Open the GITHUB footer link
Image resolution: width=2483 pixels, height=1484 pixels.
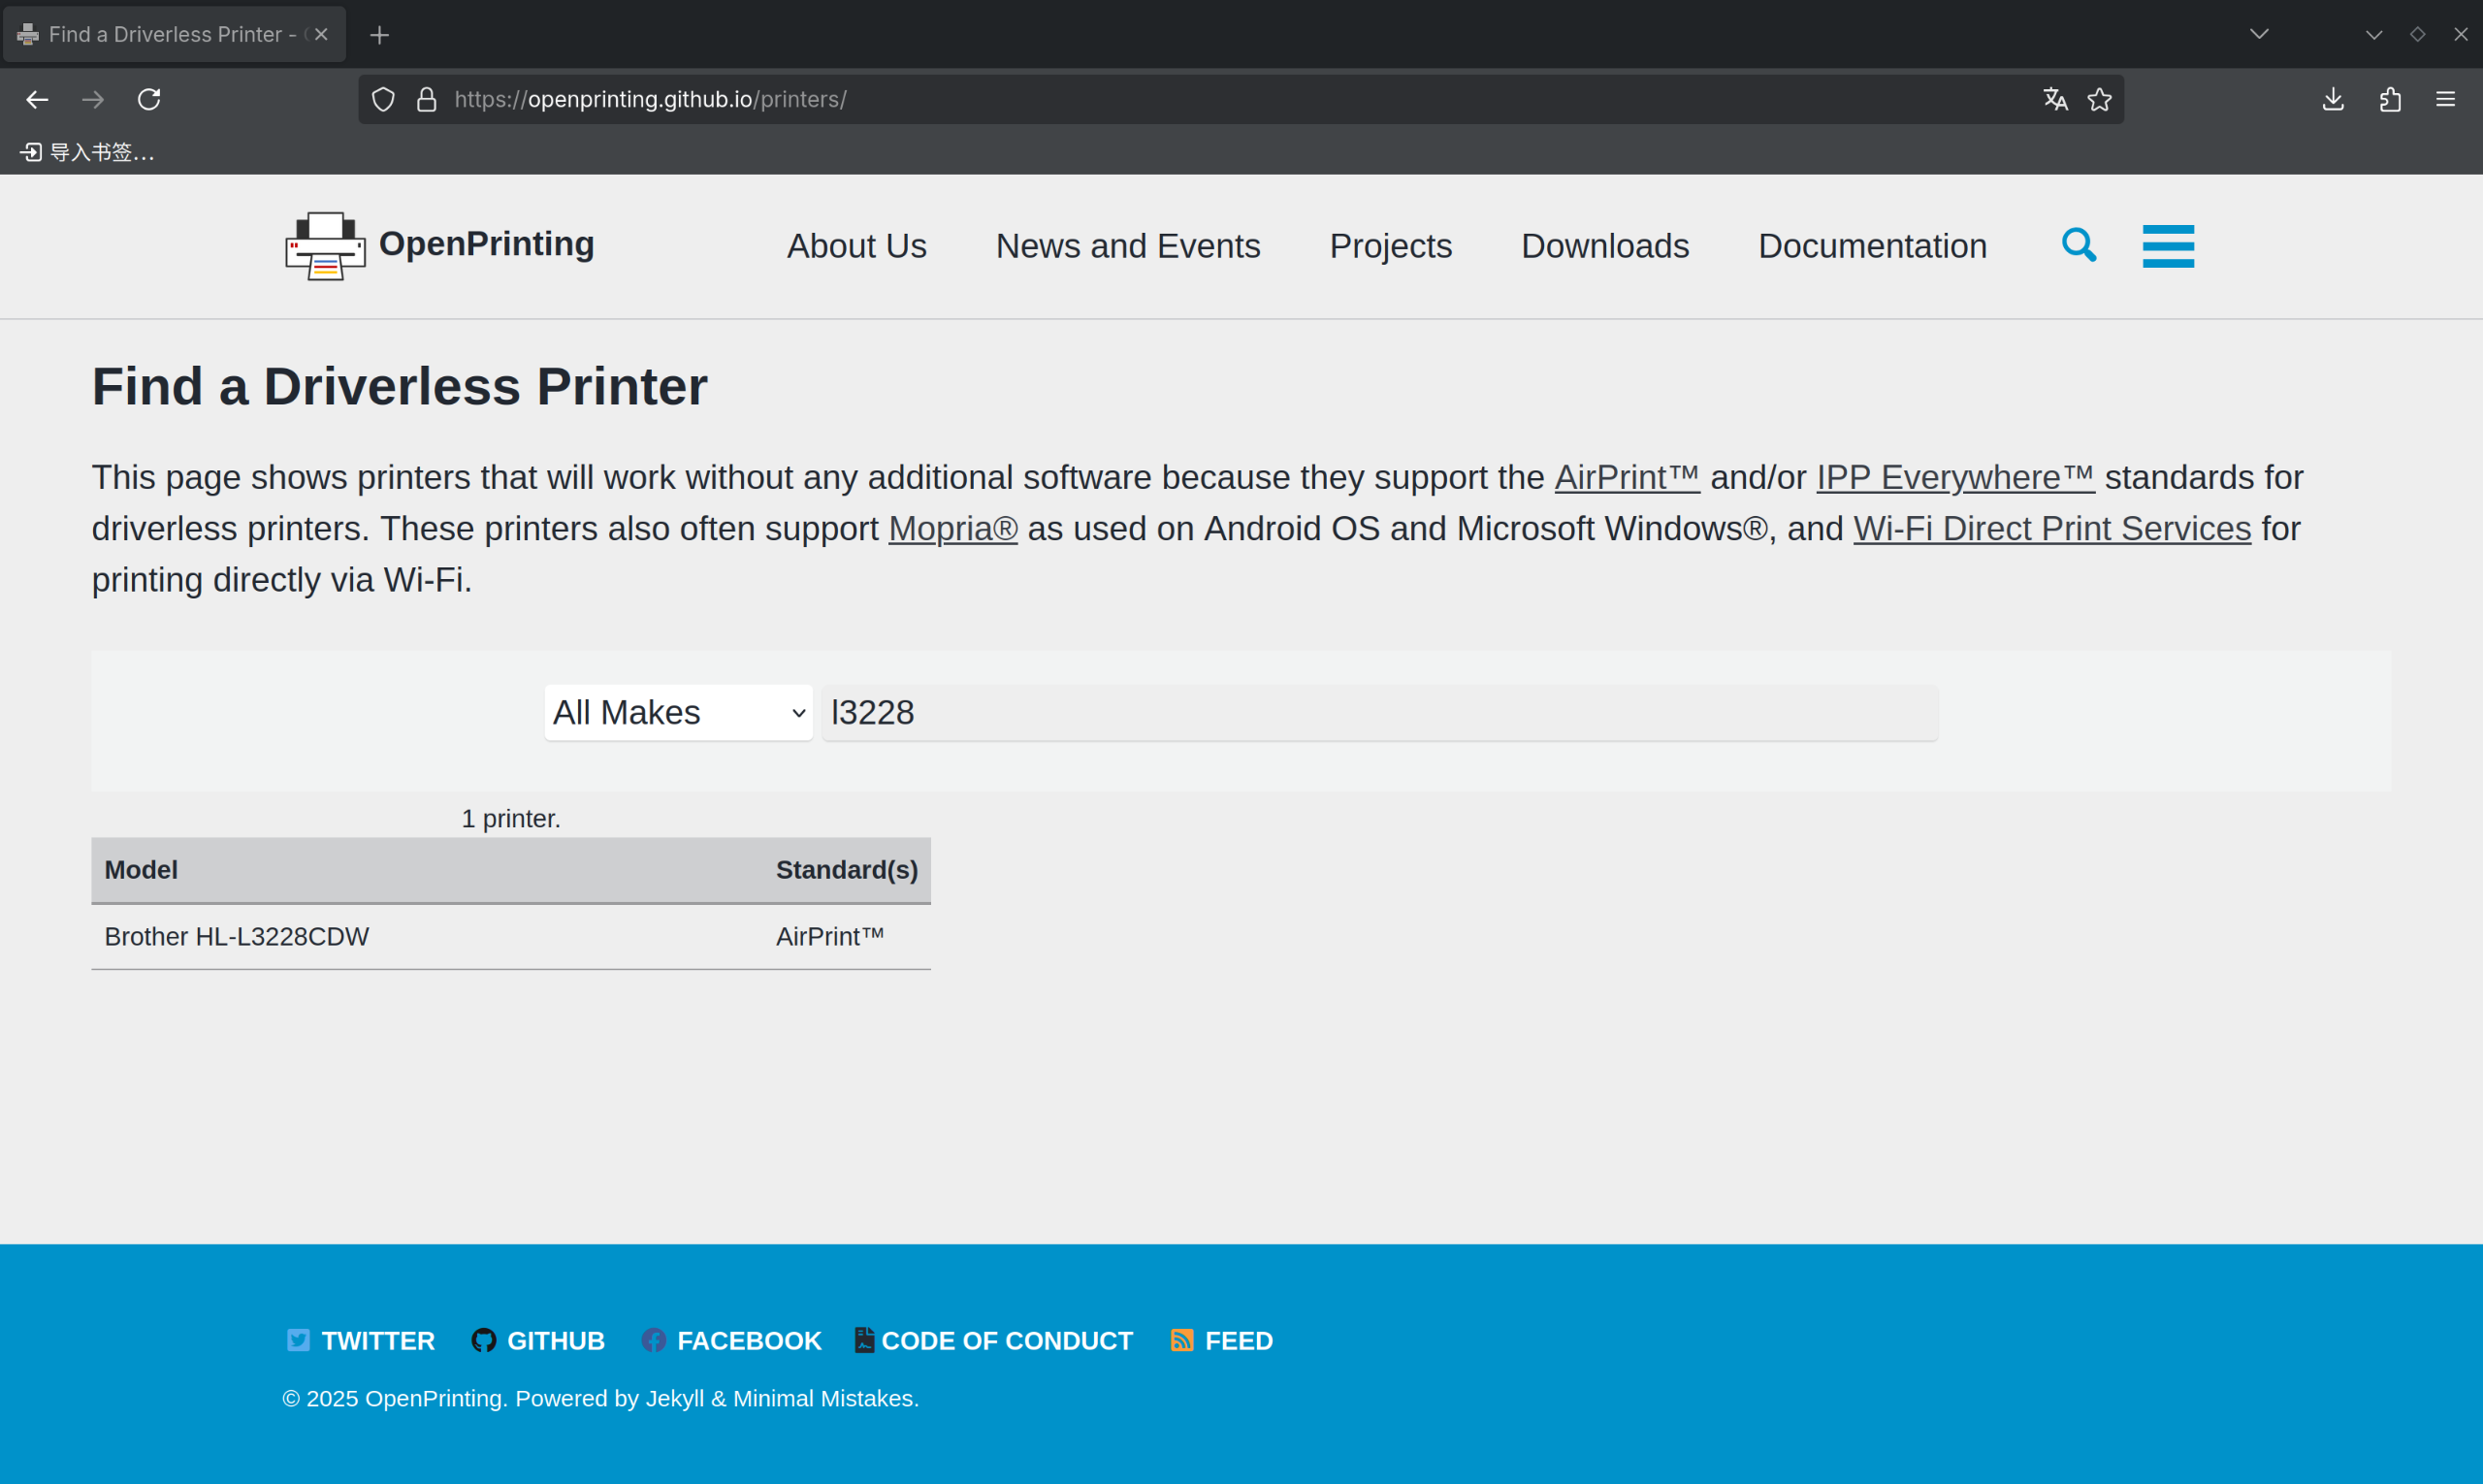[538, 1341]
